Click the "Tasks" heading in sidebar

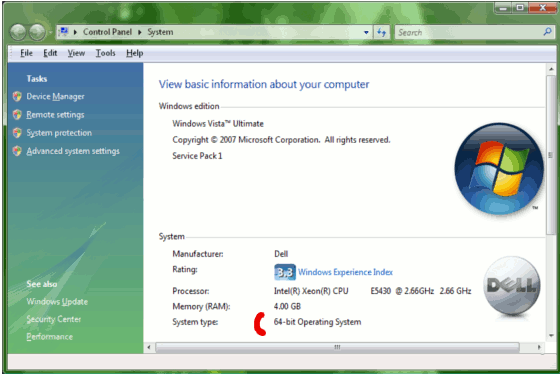[37, 79]
